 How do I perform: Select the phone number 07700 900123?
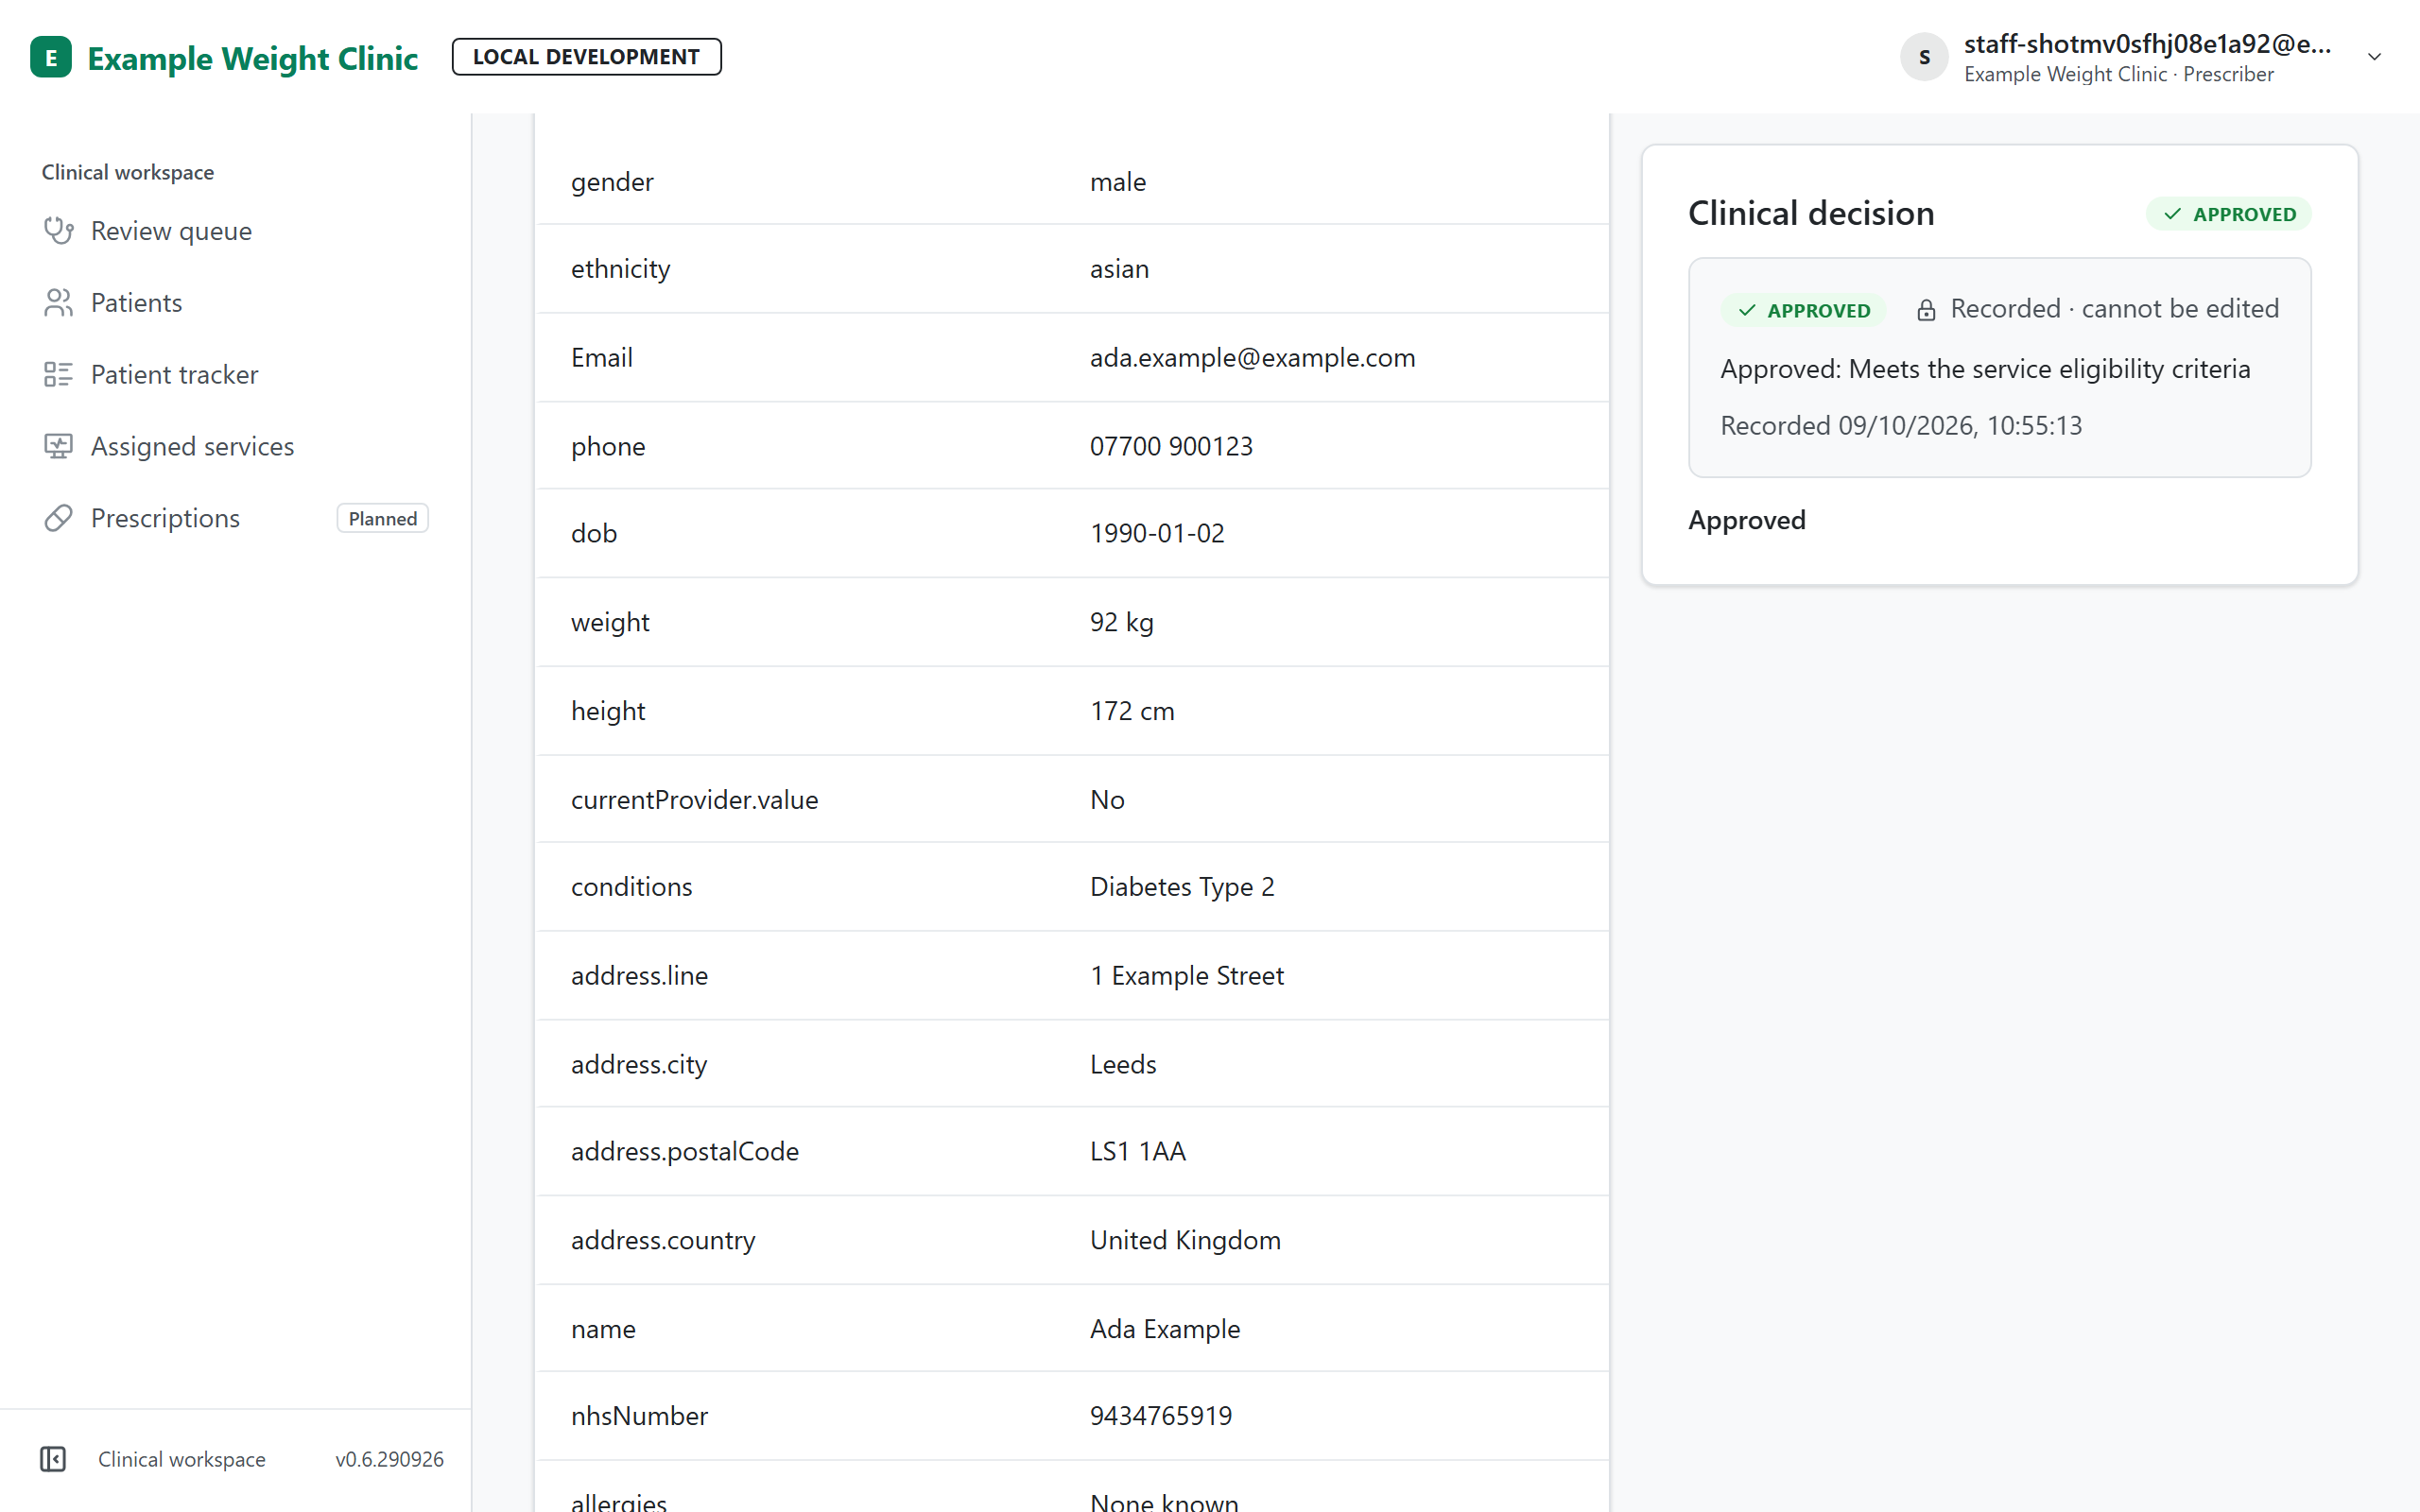click(x=1171, y=446)
